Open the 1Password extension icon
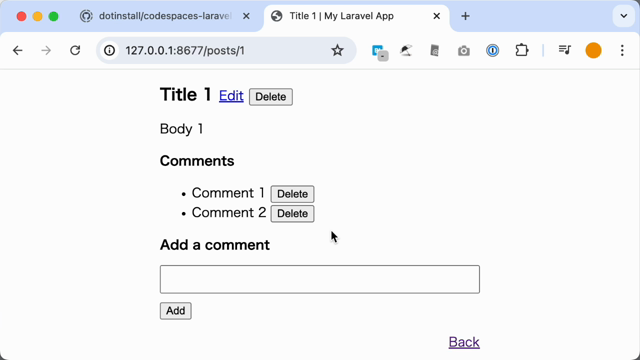 coord(493,51)
